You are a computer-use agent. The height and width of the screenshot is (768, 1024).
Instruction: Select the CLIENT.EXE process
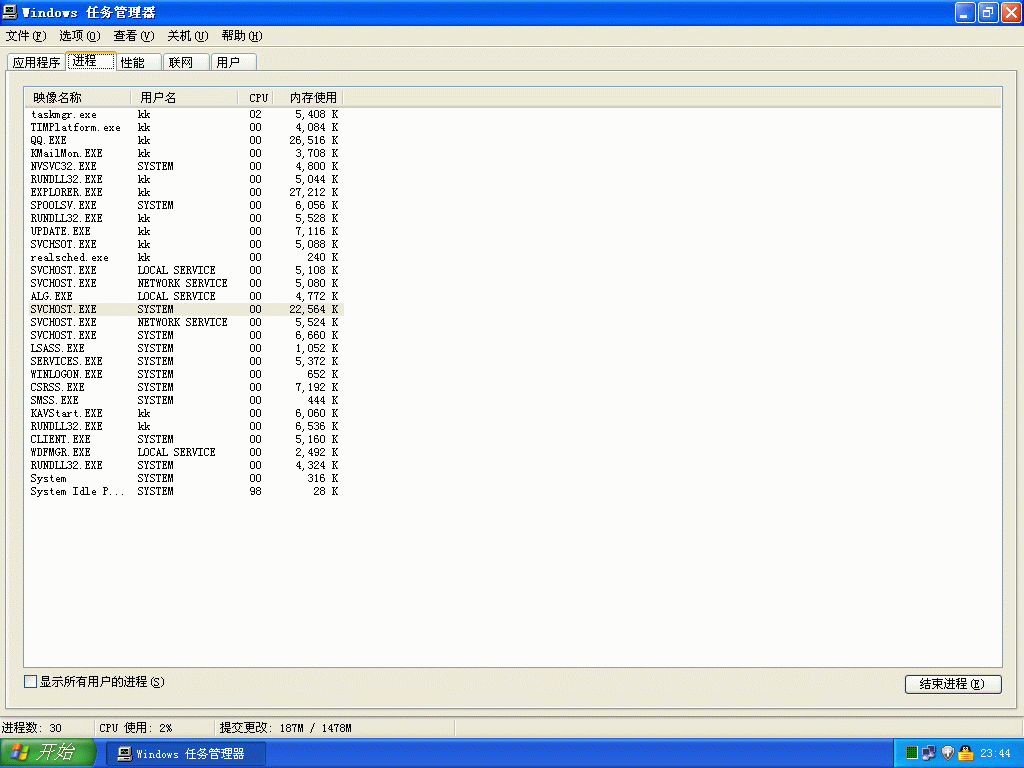click(x=184, y=440)
